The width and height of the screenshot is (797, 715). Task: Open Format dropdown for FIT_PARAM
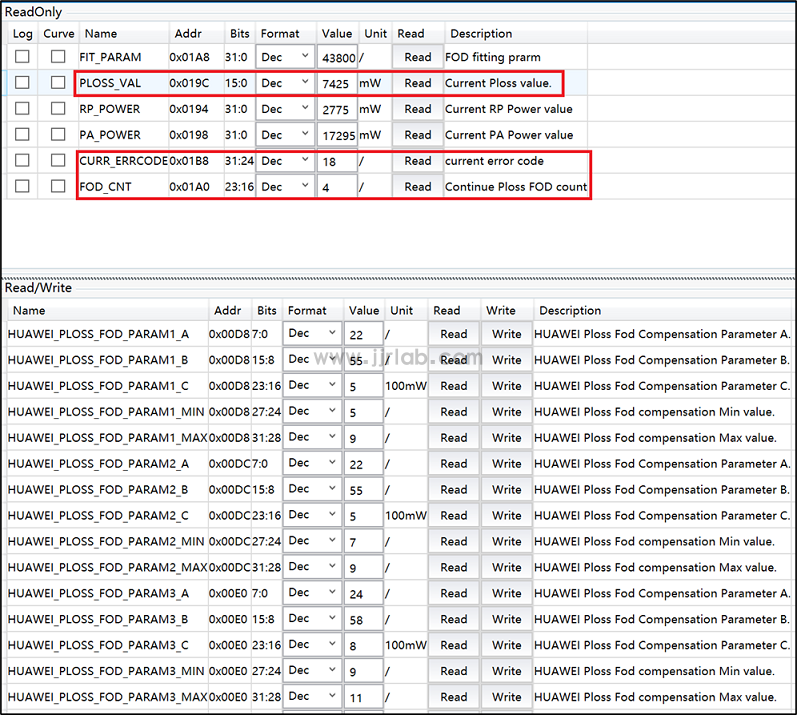tap(285, 57)
